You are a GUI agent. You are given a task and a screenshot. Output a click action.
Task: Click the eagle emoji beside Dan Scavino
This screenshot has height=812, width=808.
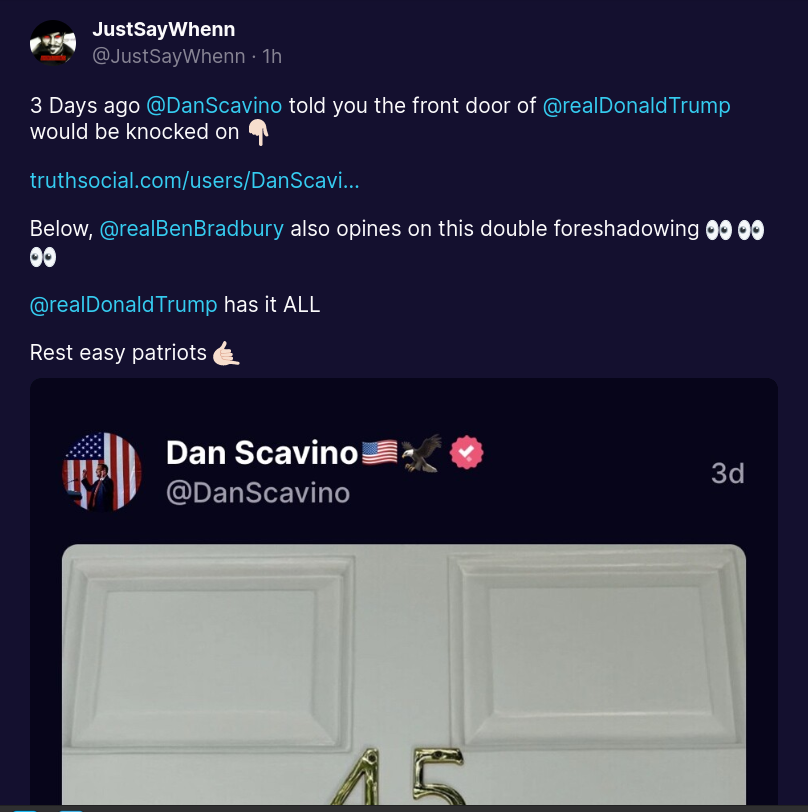point(422,453)
